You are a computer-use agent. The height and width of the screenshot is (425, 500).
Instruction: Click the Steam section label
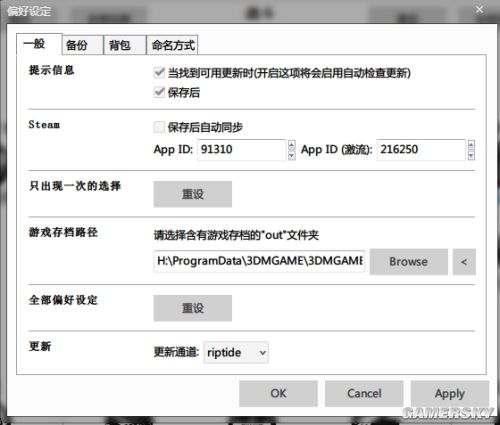point(44,125)
